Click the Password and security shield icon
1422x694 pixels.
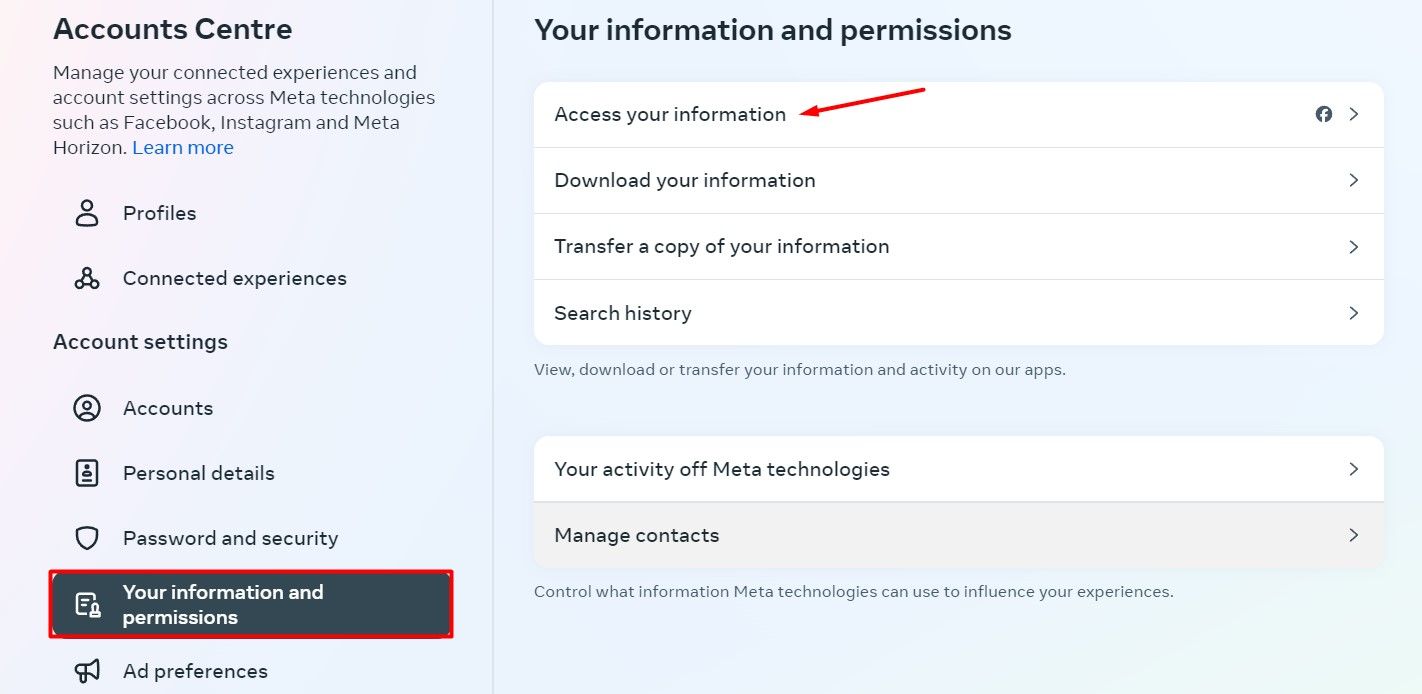click(x=87, y=538)
